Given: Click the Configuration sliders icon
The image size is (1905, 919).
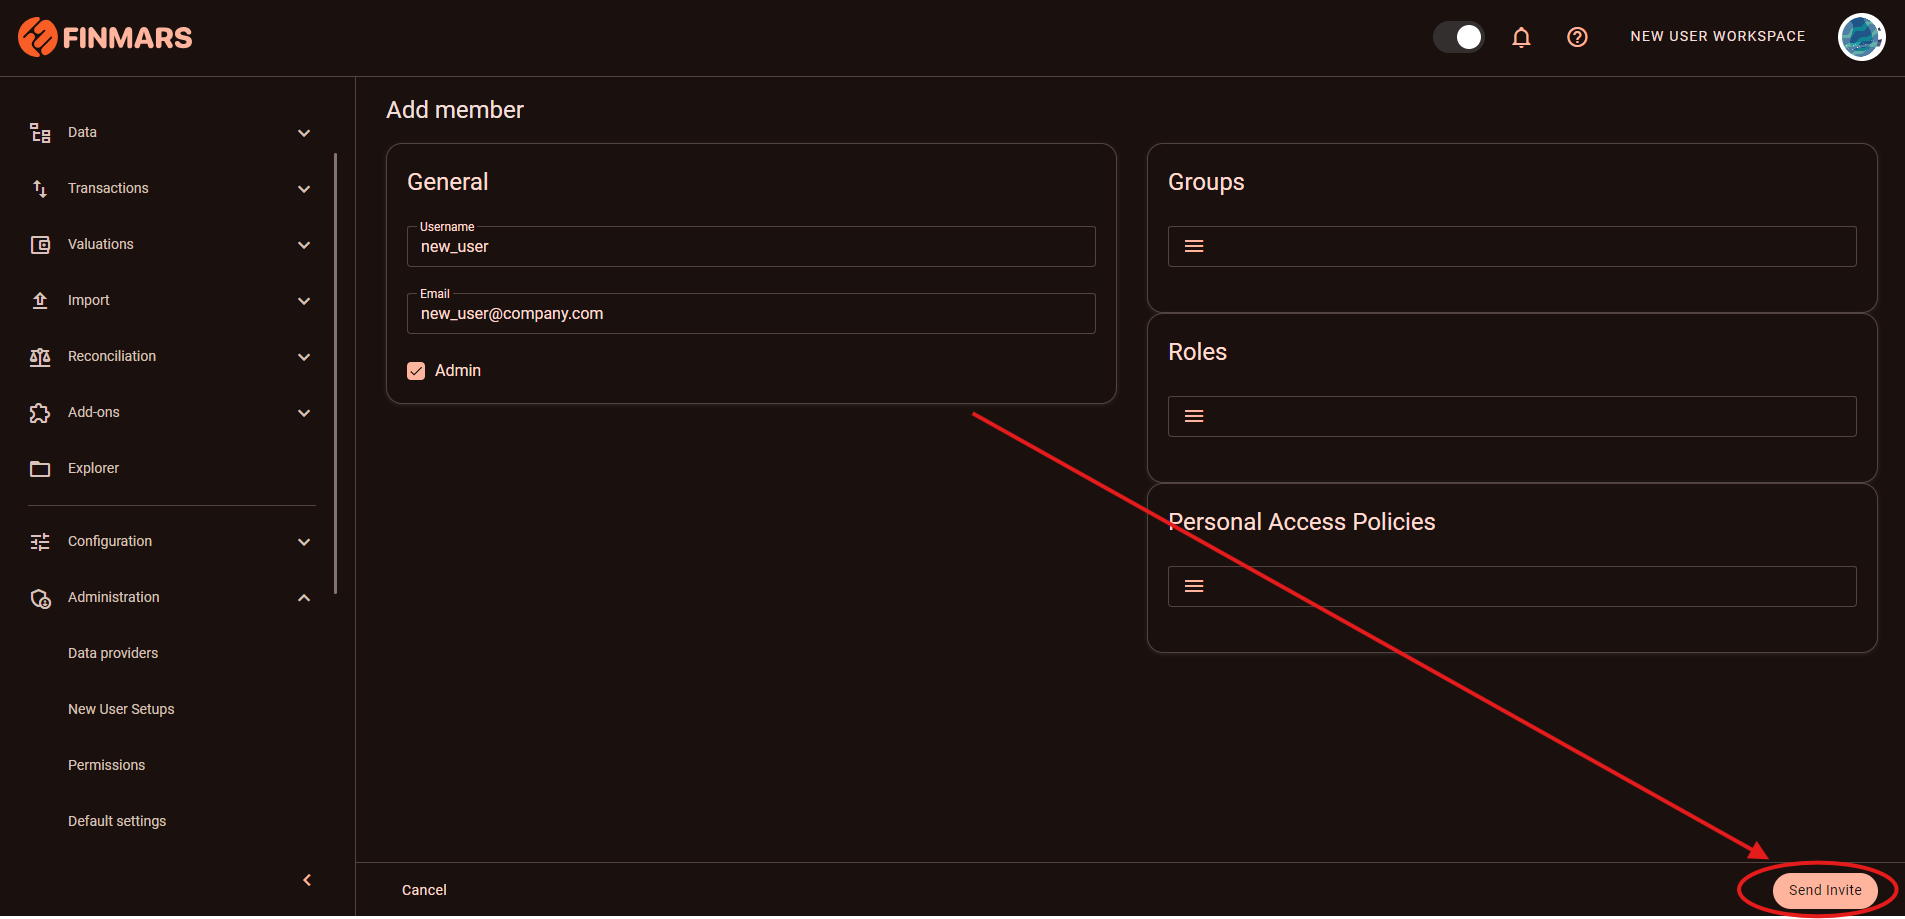Looking at the screenshot, I should click(x=40, y=541).
